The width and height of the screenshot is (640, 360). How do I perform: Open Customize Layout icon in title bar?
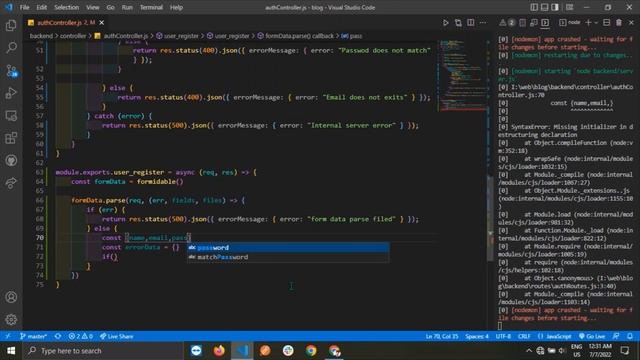(x=569, y=7)
